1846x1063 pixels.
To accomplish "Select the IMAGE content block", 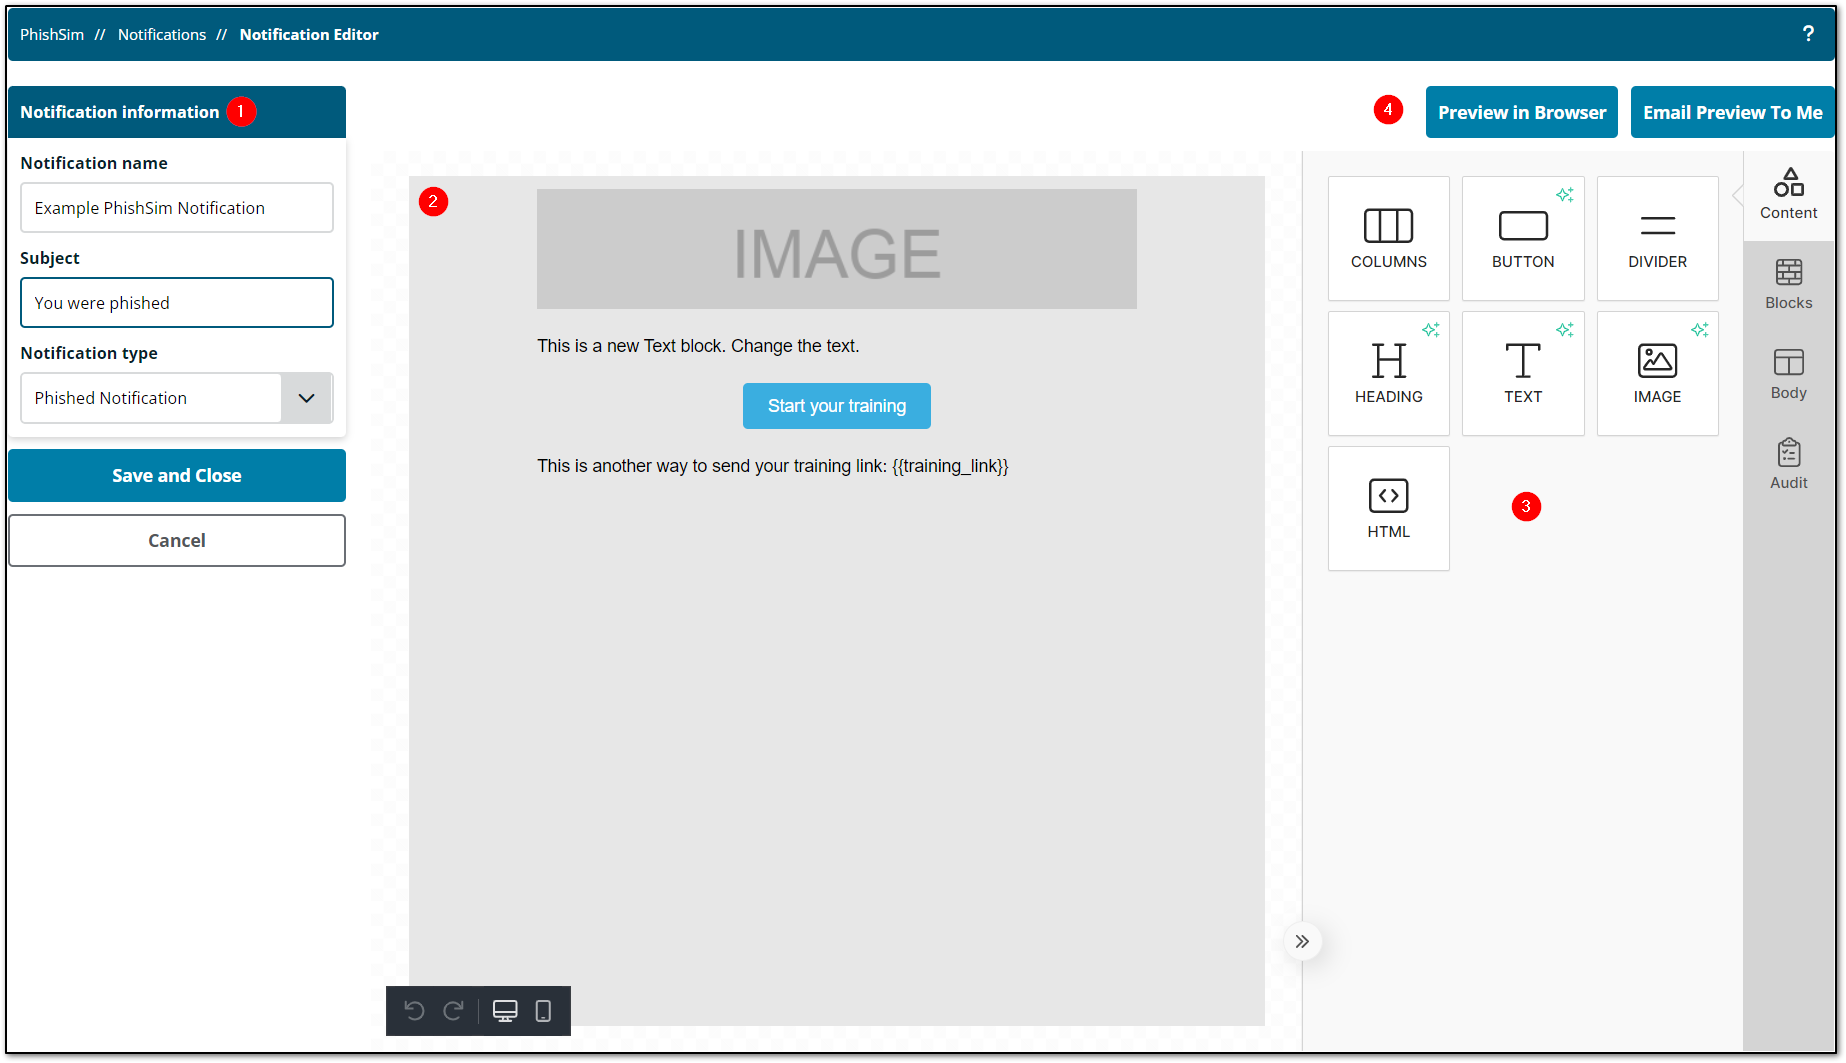I will 1657,373.
